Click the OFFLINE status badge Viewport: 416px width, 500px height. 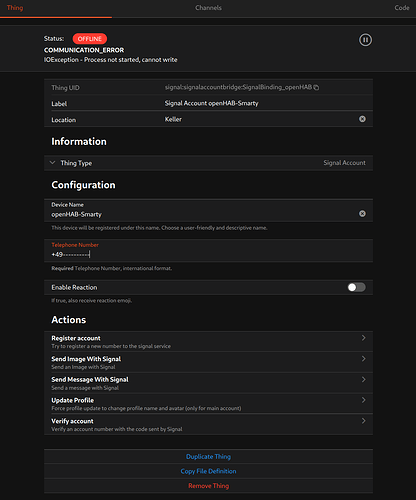tap(90, 39)
